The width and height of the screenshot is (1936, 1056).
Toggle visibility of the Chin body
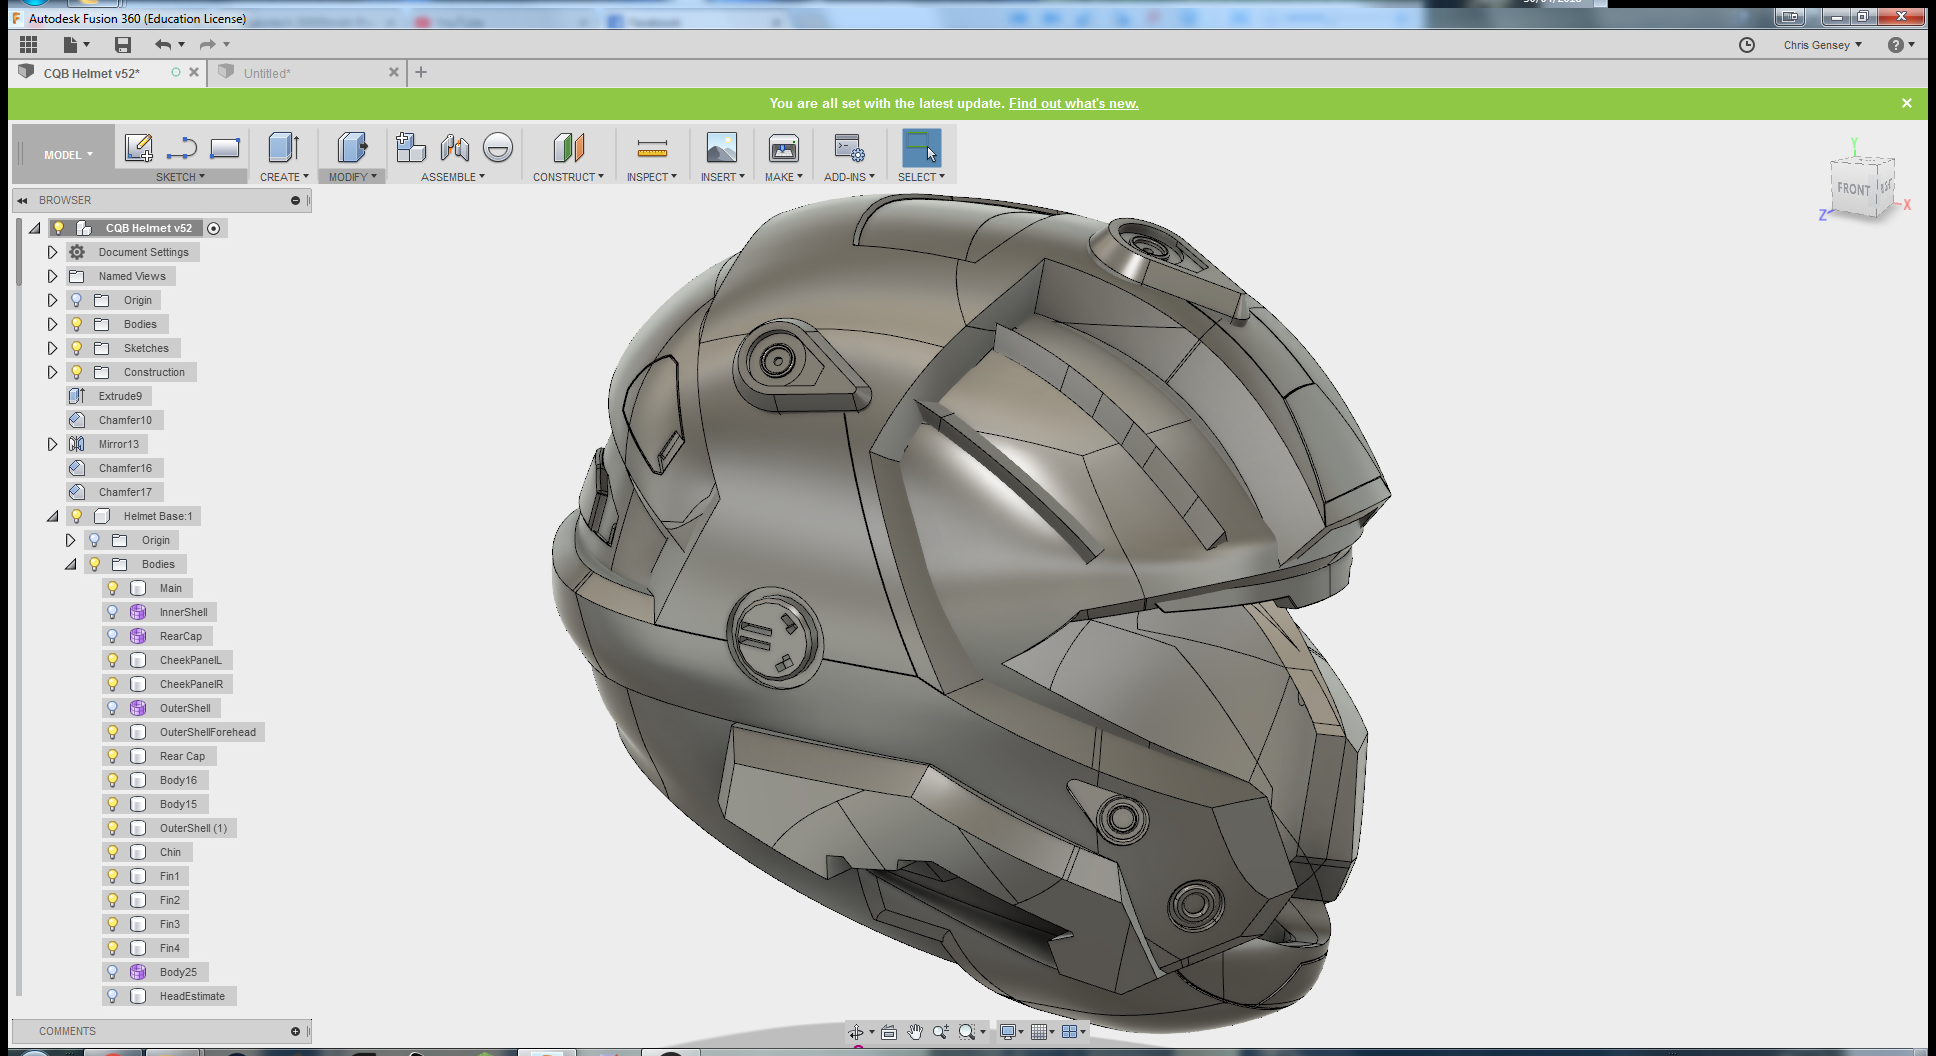pos(113,852)
